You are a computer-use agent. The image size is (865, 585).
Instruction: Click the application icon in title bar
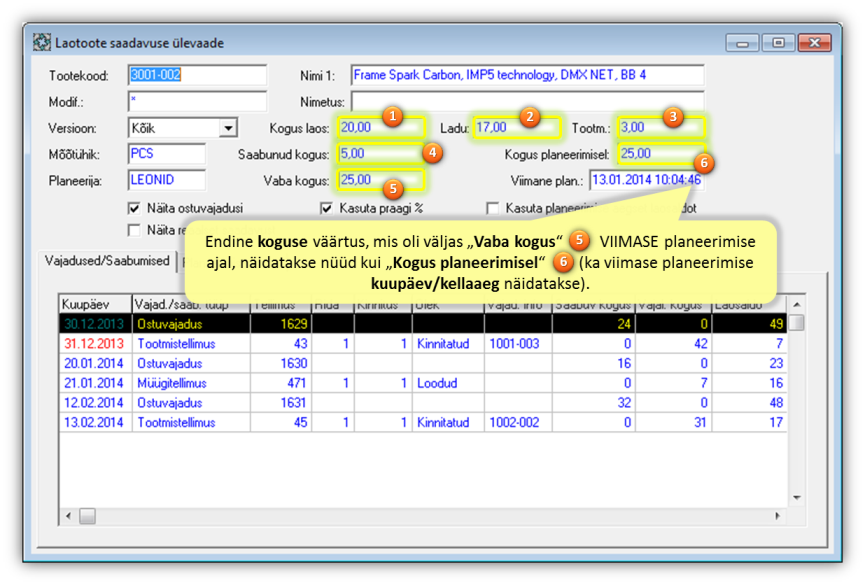pyautogui.click(x=42, y=42)
